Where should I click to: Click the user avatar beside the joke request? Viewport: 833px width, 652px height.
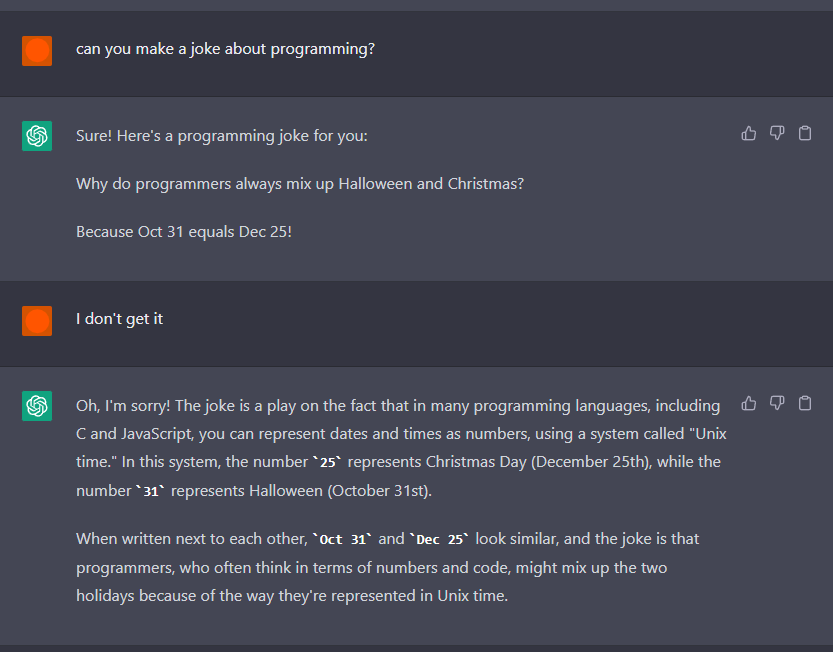tap(37, 50)
